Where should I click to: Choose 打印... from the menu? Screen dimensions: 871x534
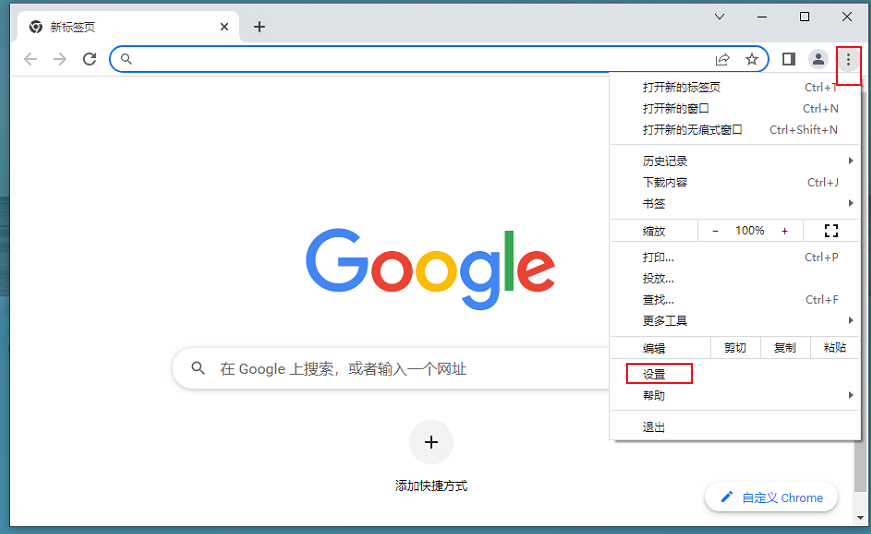point(734,257)
